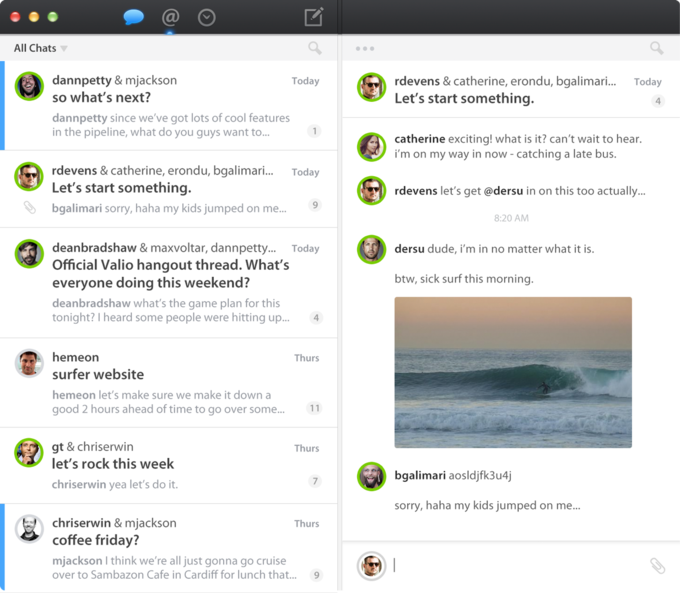Click unread badge 1 on dannpetty chat
This screenshot has width=680, height=593.
click(x=314, y=131)
